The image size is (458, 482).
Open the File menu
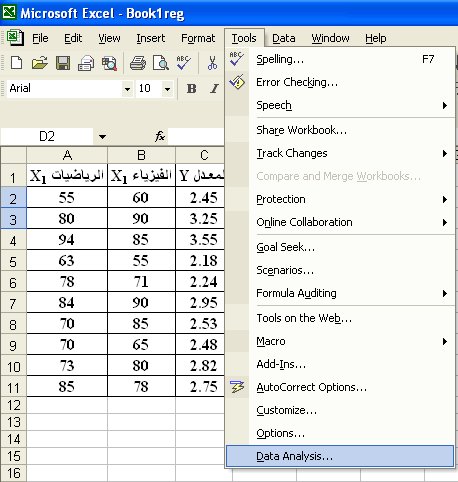[40, 38]
